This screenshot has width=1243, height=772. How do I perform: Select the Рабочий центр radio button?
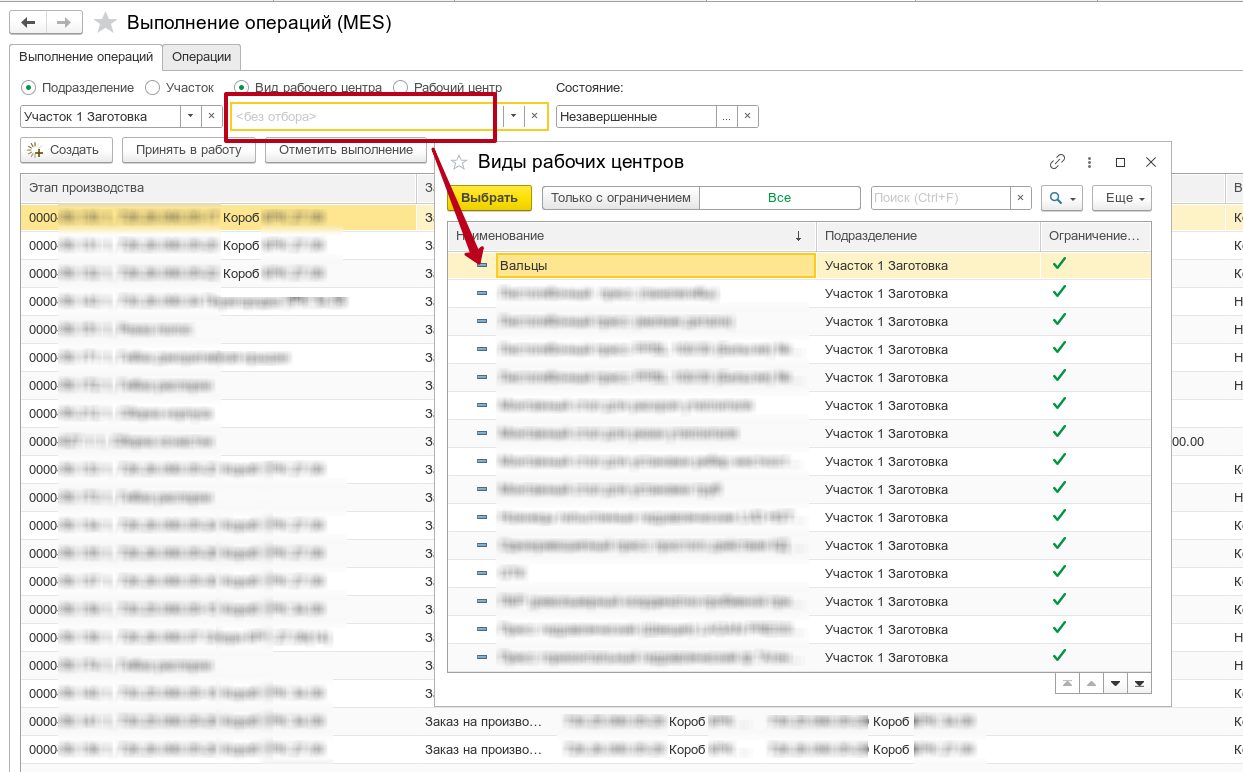click(x=401, y=88)
